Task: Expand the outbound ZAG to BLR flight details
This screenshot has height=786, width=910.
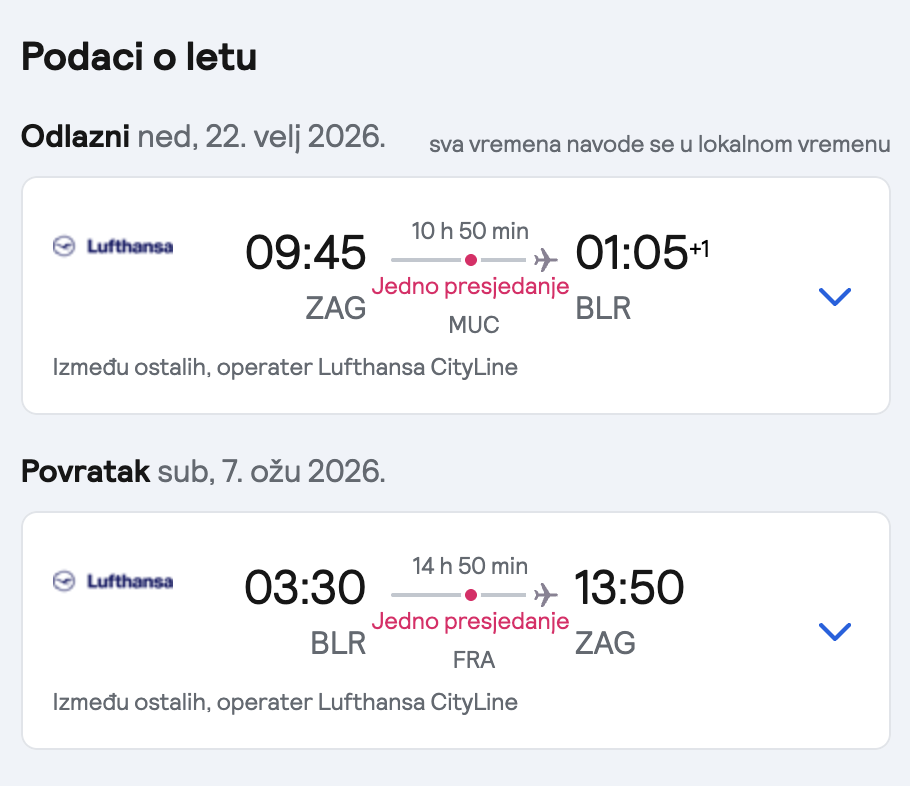Action: [834, 296]
